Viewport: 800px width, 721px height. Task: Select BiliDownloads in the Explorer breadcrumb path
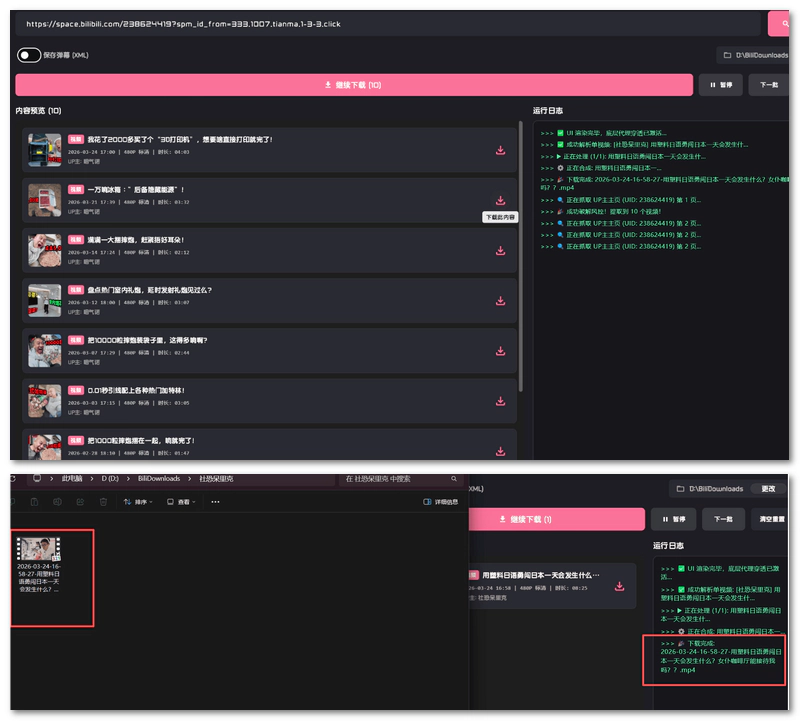tap(159, 479)
